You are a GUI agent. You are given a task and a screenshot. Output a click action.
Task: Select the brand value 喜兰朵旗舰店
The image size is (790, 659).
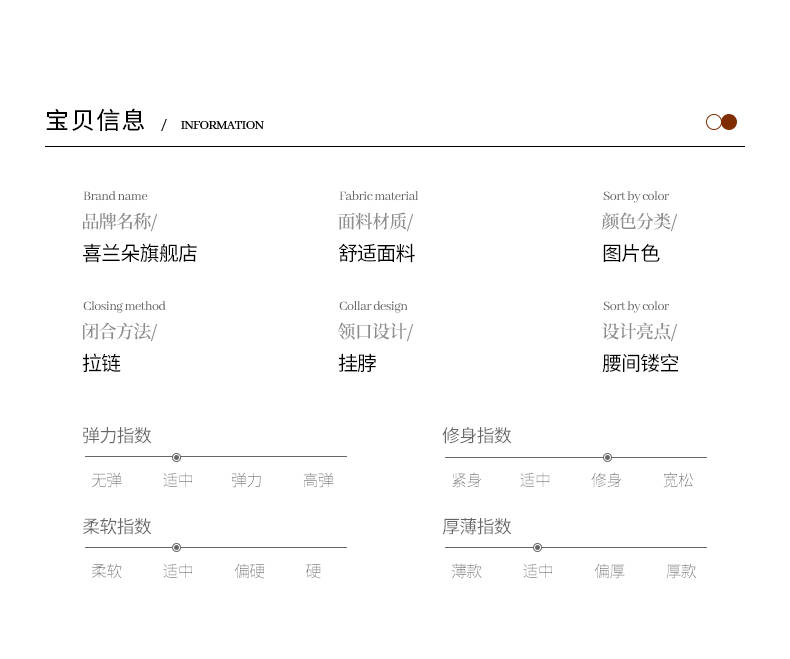140,253
